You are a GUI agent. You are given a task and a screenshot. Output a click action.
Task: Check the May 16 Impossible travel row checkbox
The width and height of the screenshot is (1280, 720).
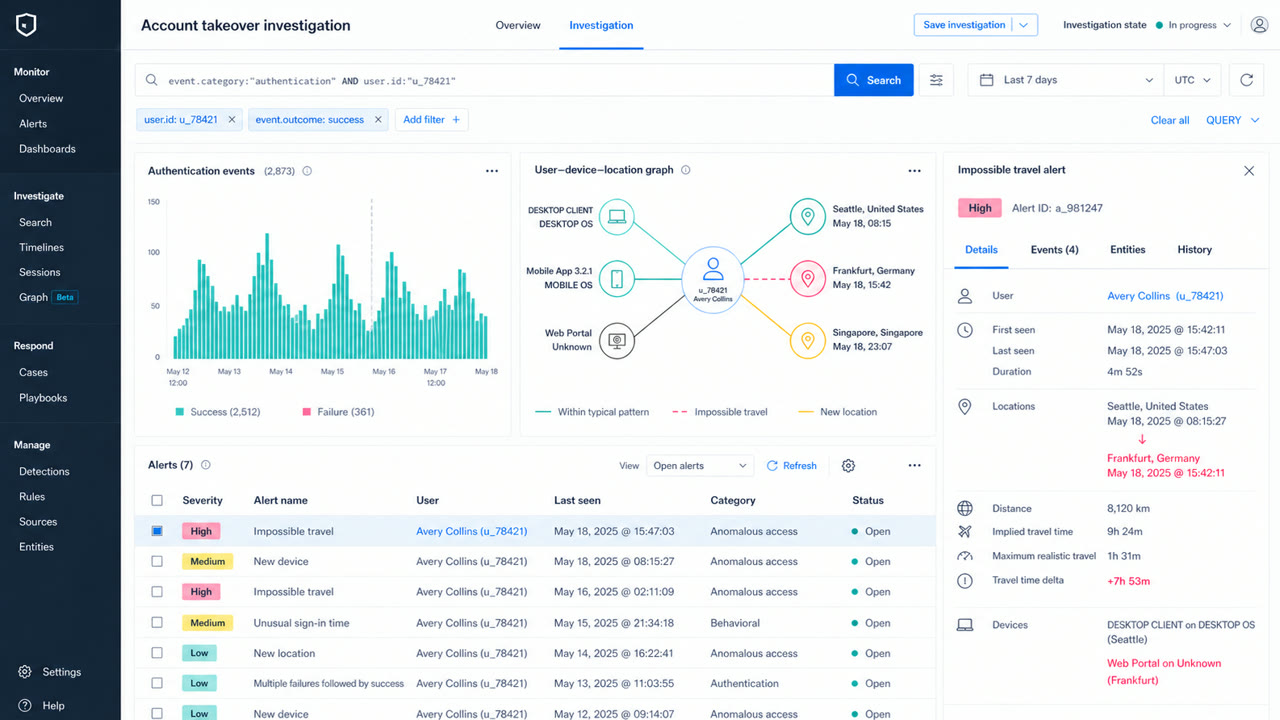pyautogui.click(x=157, y=592)
